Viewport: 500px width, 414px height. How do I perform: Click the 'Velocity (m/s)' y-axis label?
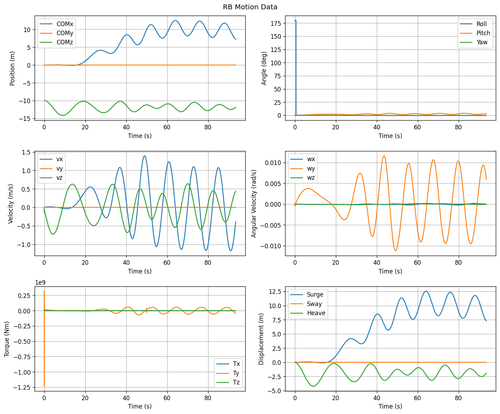point(10,203)
